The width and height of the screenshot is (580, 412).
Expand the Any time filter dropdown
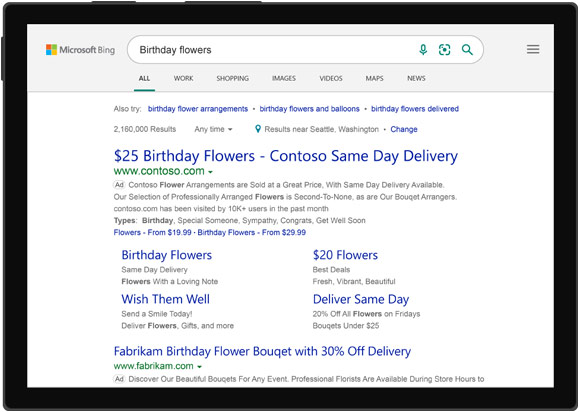click(x=213, y=129)
